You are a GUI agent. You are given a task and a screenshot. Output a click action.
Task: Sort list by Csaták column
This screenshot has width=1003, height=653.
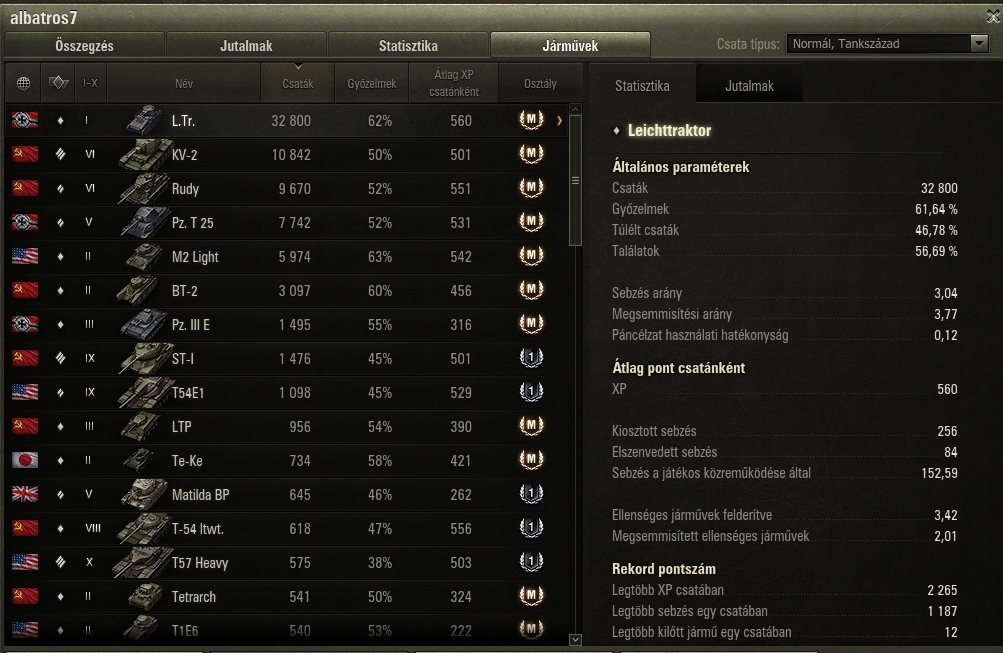click(297, 83)
